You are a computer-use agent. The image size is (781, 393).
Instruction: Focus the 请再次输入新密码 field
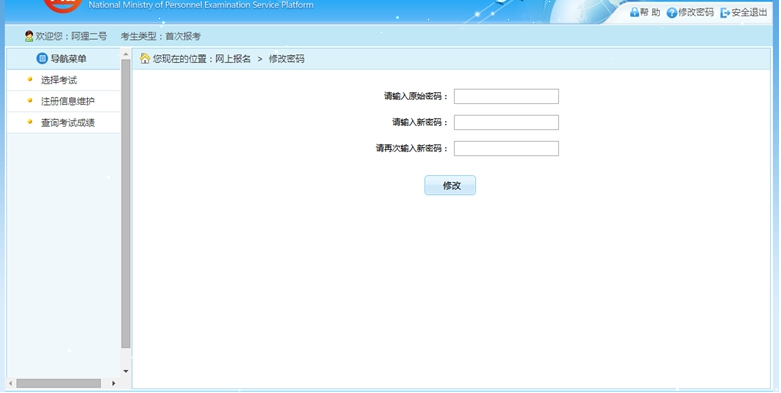pyautogui.click(x=506, y=148)
